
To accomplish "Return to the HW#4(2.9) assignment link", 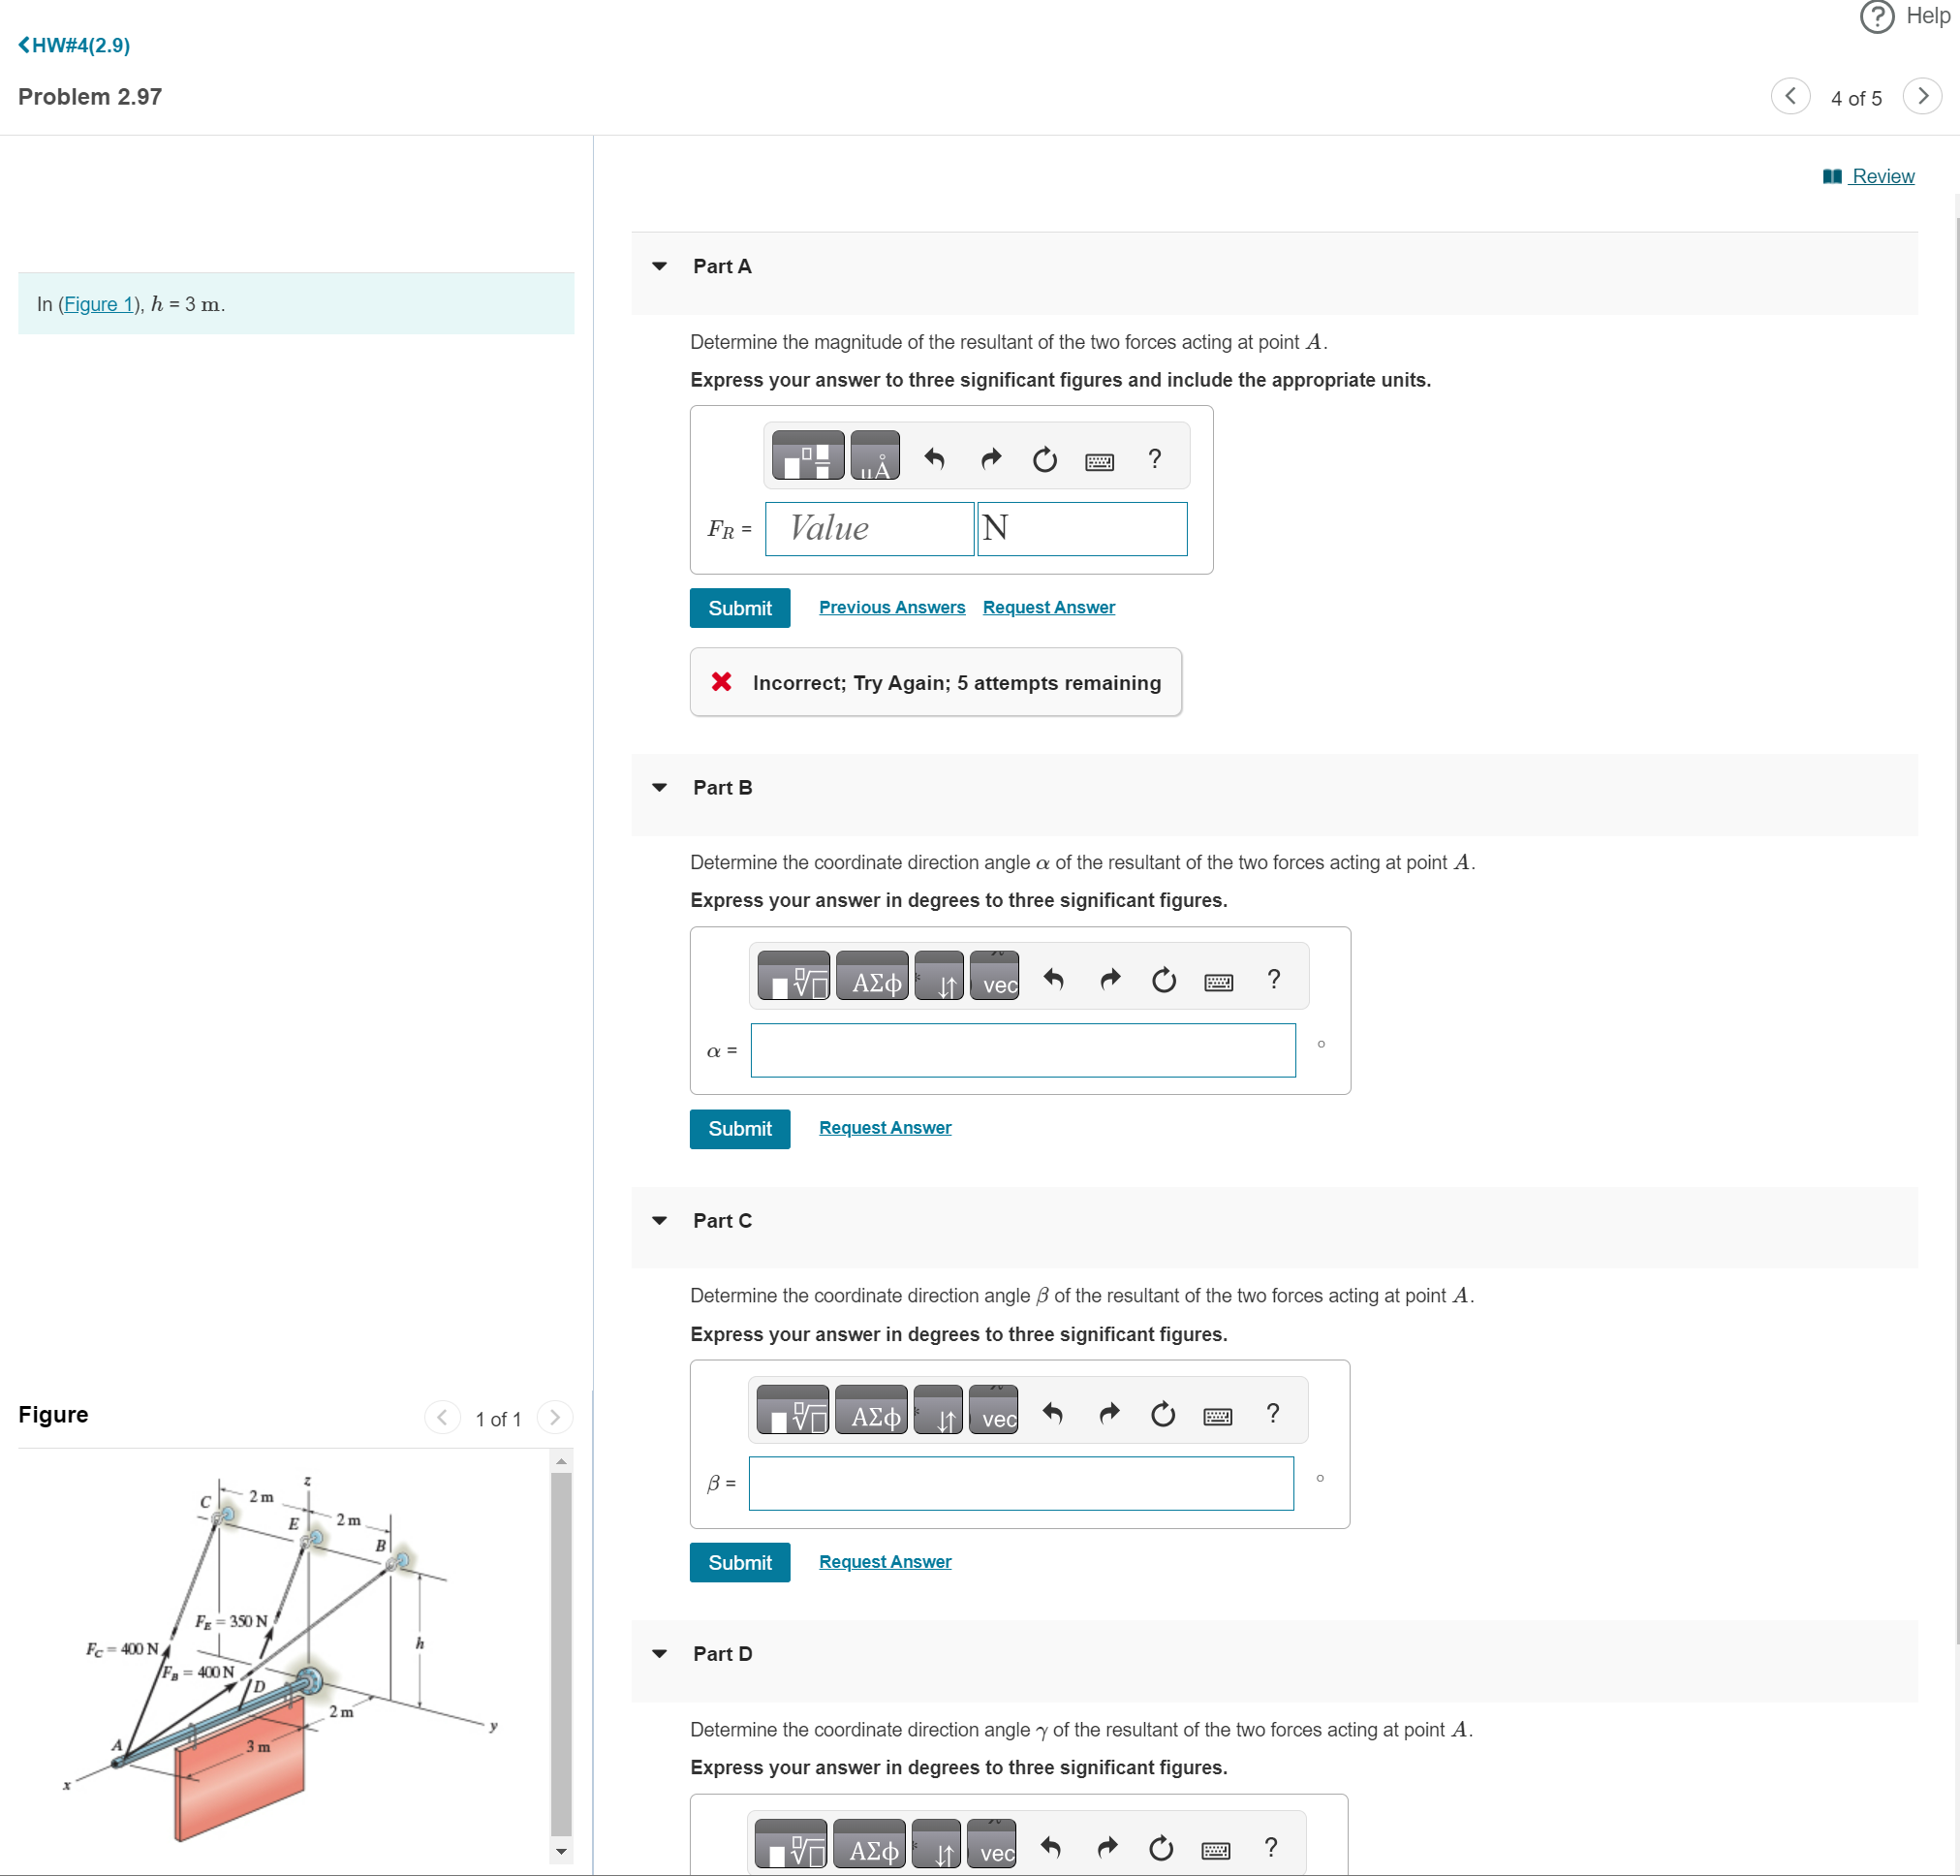I will click(75, 45).
